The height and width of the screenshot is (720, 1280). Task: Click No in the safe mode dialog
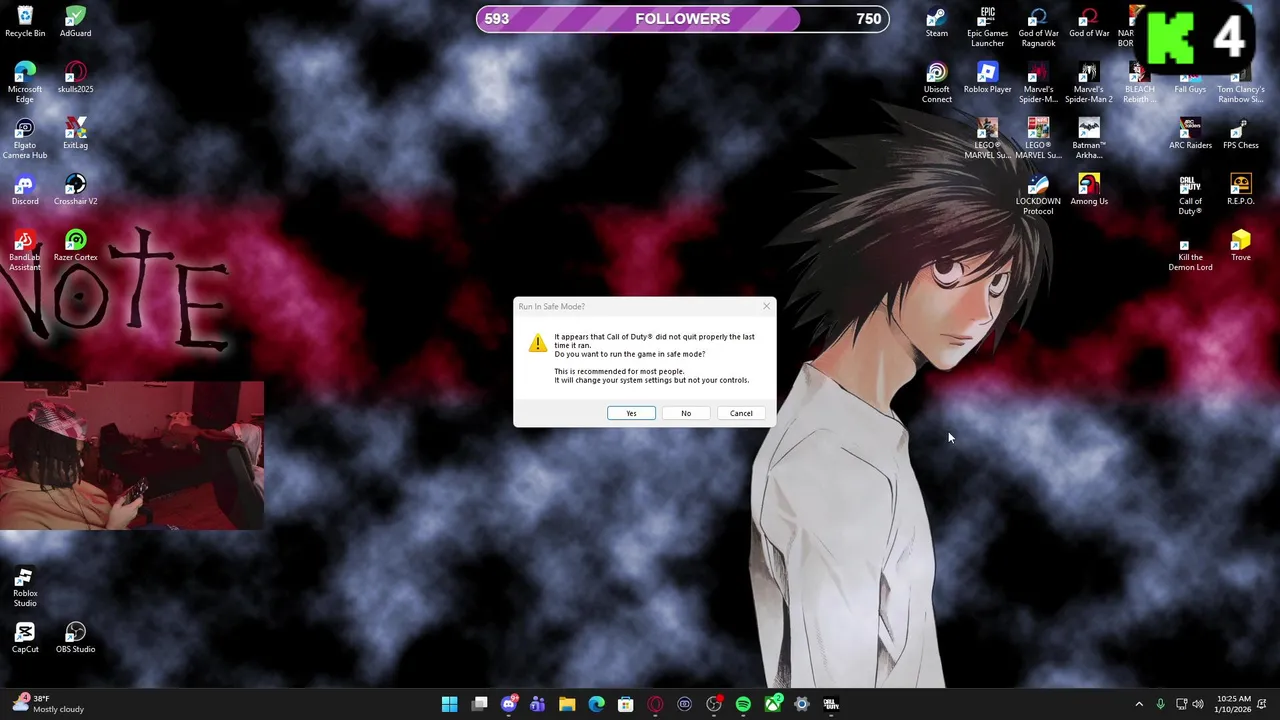click(x=686, y=413)
